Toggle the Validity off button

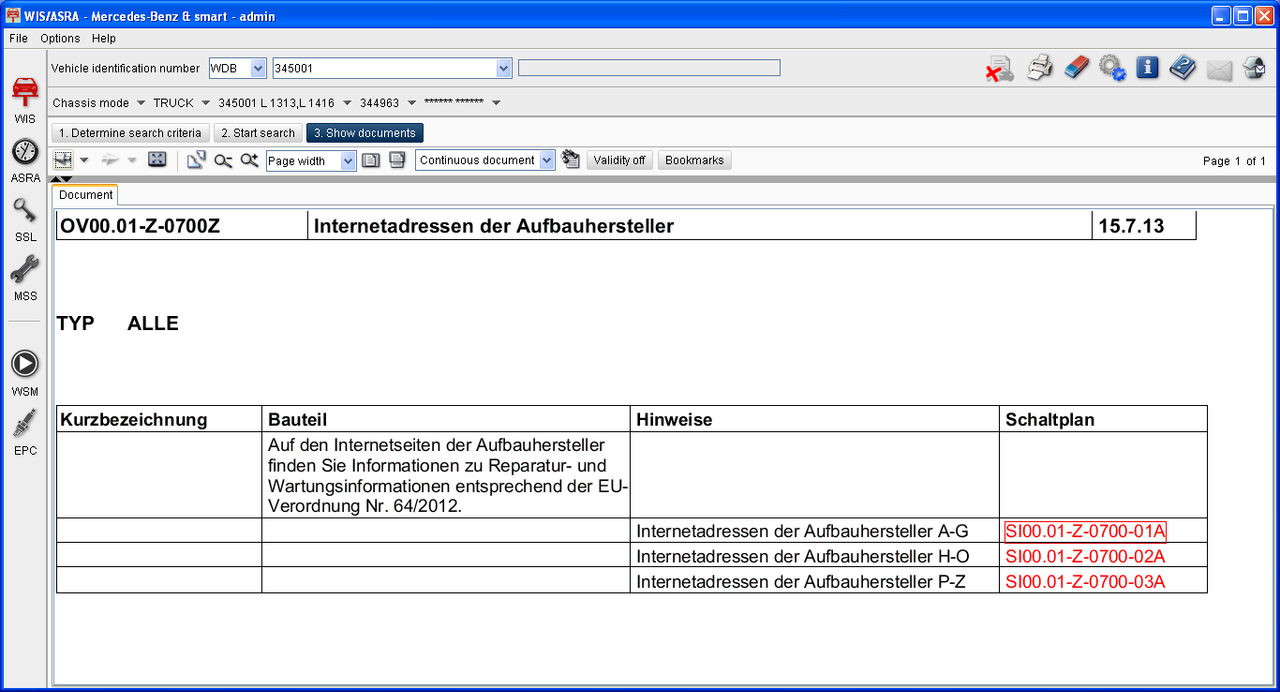tap(619, 160)
